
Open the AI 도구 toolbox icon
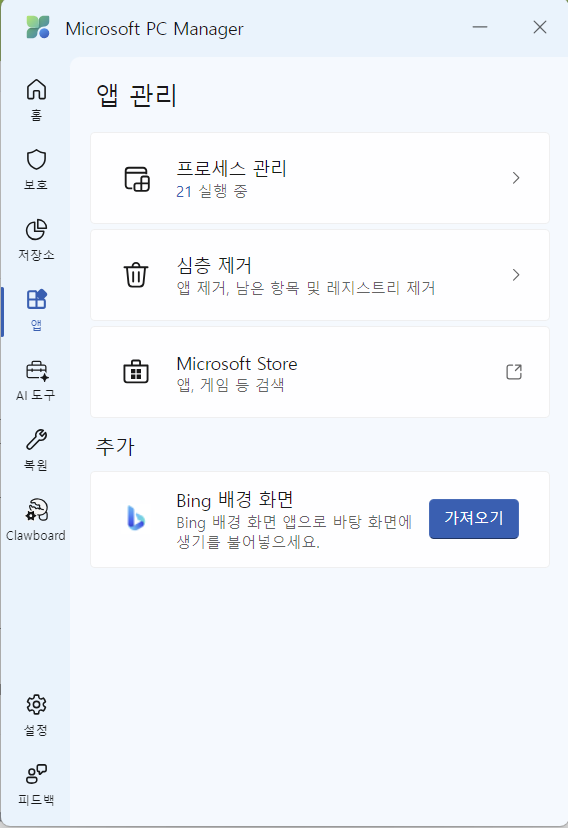click(36, 370)
